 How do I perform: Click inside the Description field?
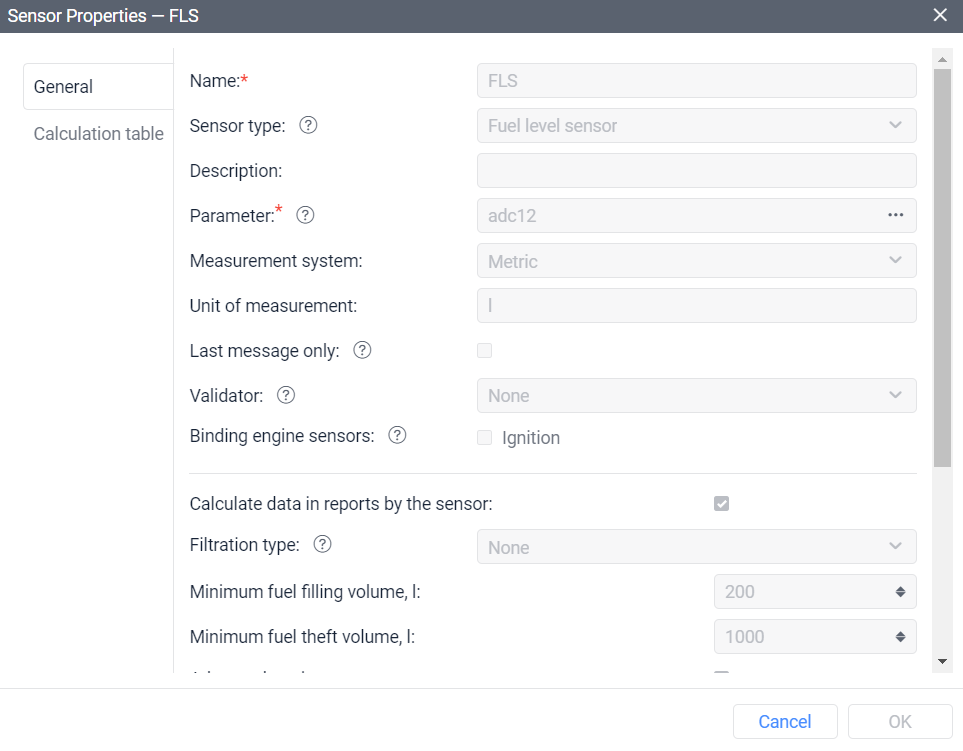click(696, 170)
